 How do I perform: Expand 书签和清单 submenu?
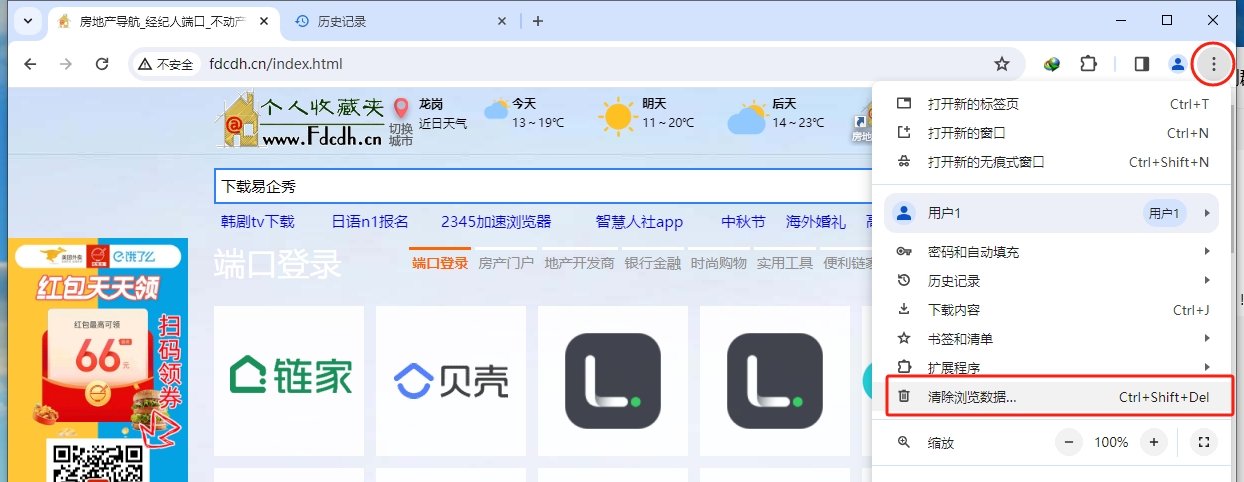pyautogui.click(x=1053, y=339)
